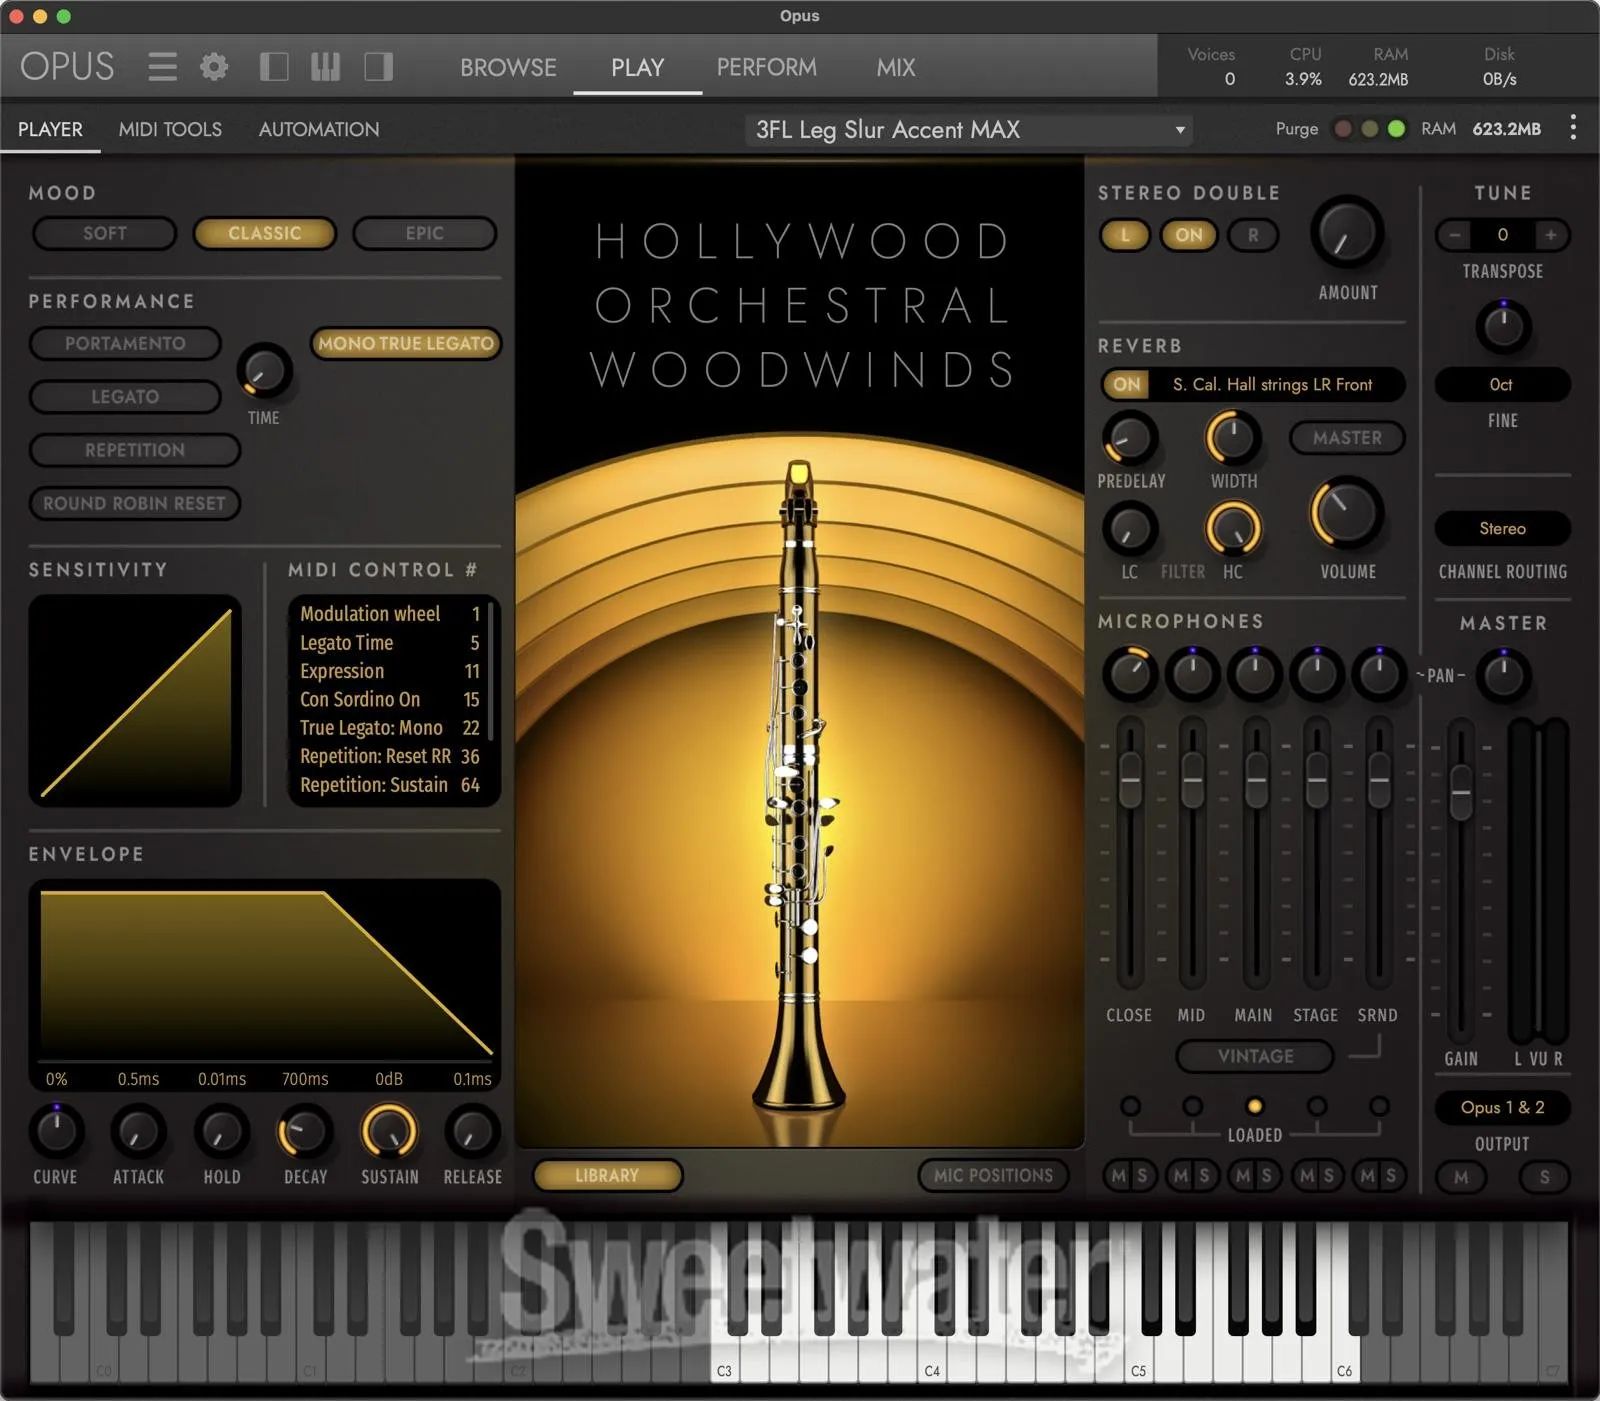The image size is (1600, 1401).
Task: Switch to the PLAY page
Action: click(637, 67)
